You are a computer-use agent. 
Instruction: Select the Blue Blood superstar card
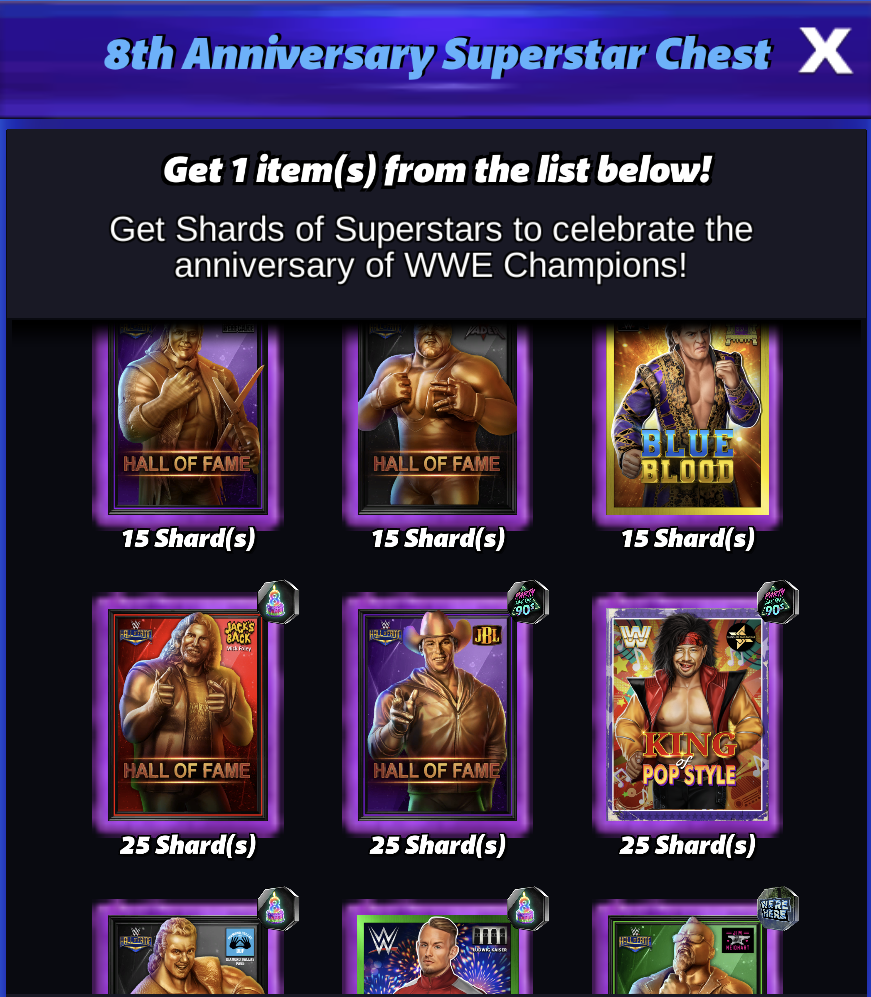[x=687, y=420]
